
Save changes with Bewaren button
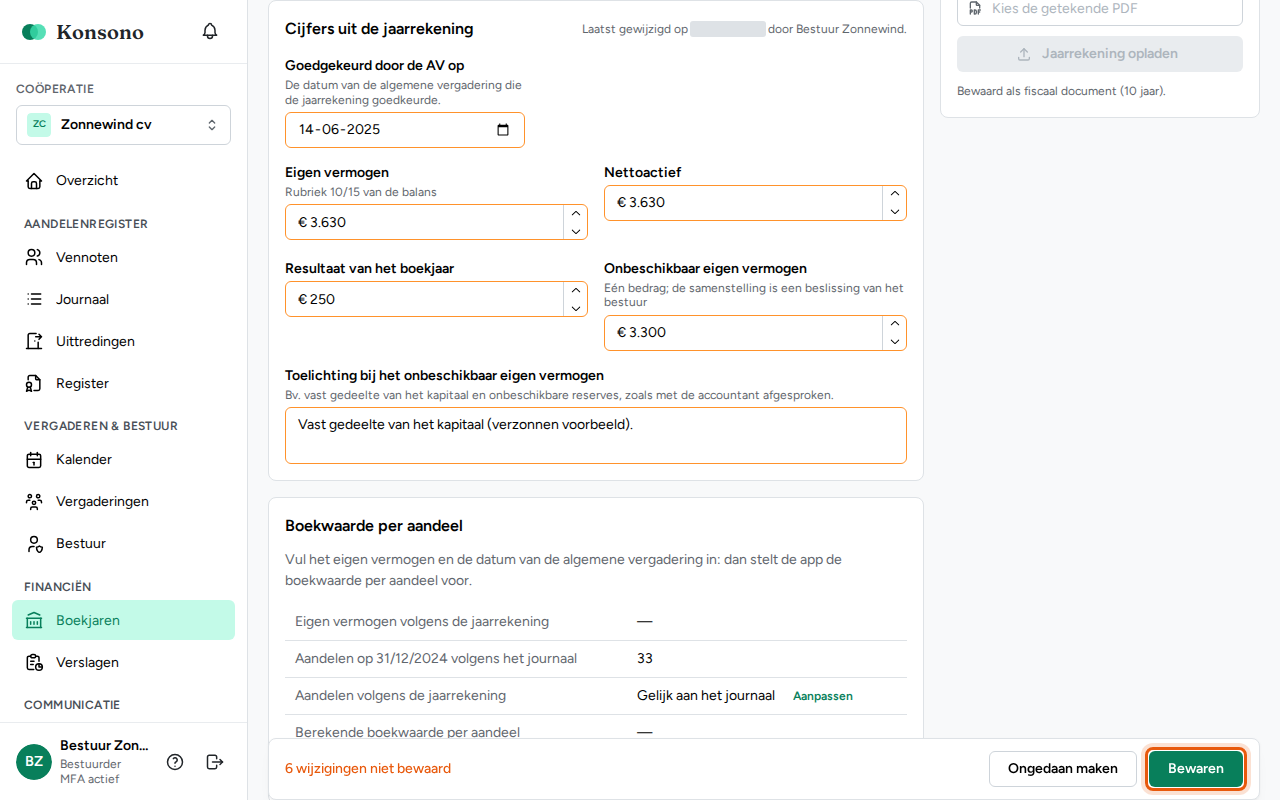[1196, 769]
